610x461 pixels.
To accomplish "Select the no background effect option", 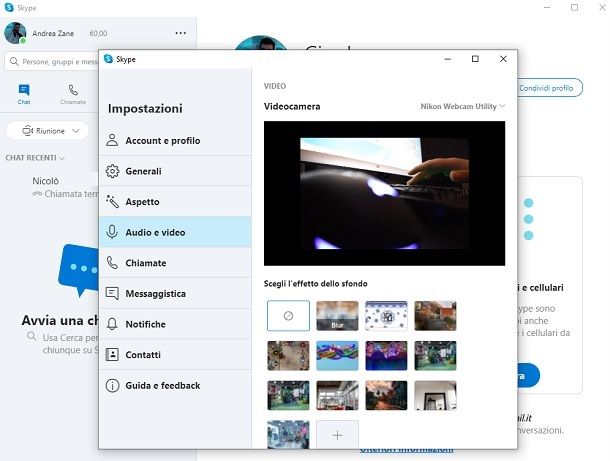I will [288, 316].
